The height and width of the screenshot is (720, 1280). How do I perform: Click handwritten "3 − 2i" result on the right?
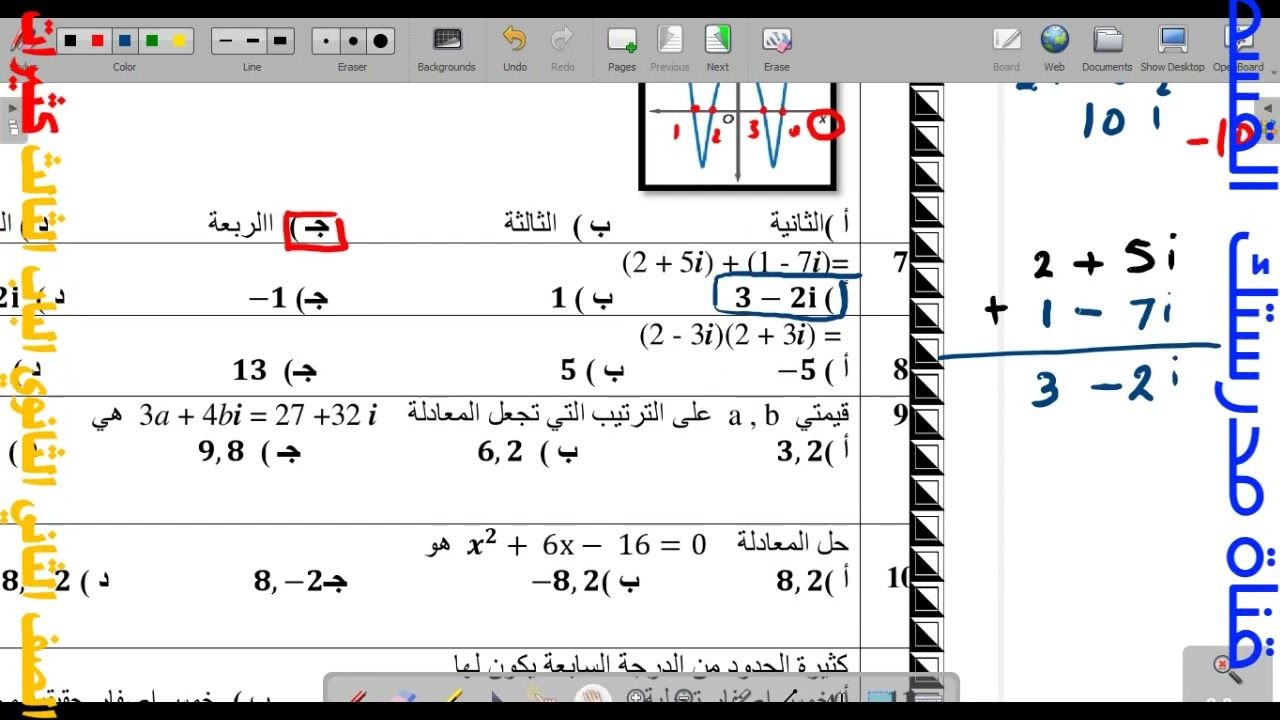1106,384
